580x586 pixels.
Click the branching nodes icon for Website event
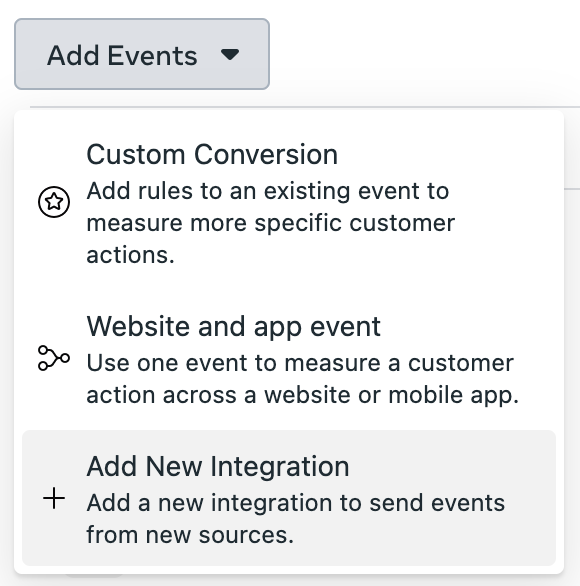point(54,358)
